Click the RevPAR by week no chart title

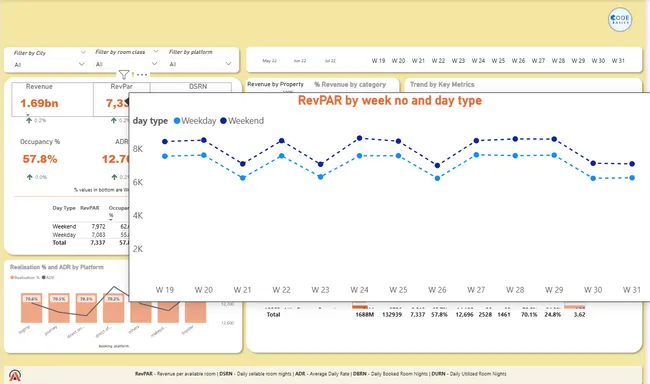click(x=390, y=100)
